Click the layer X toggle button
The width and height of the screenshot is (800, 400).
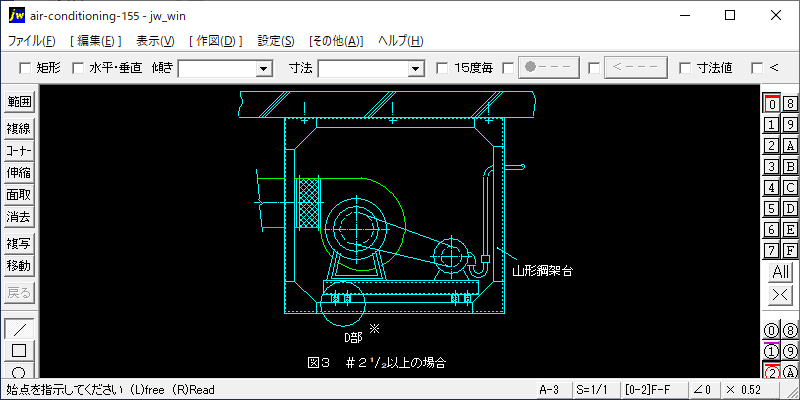click(781, 295)
